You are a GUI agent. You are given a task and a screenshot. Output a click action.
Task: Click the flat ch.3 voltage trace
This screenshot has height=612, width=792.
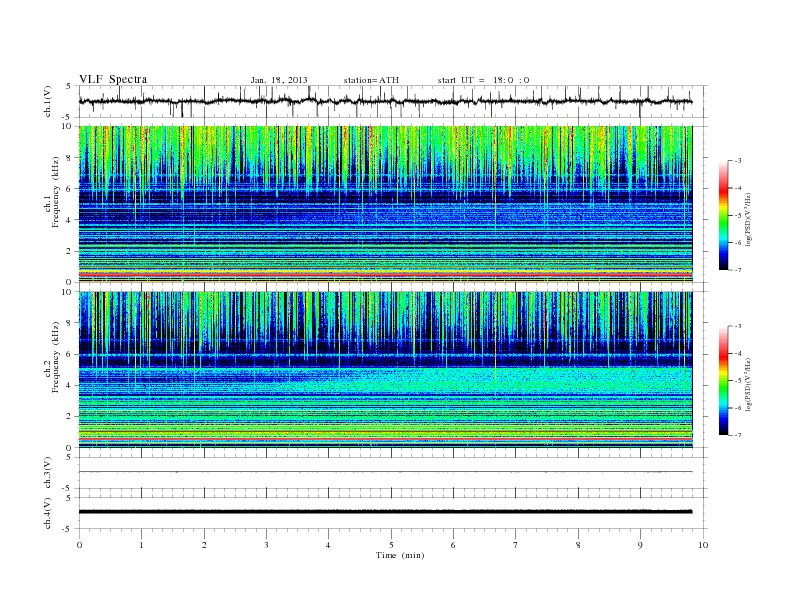click(x=385, y=472)
